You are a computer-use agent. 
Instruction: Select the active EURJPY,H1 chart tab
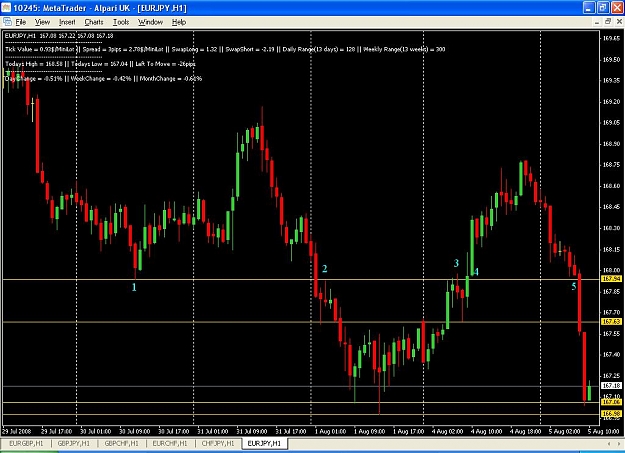(x=264, y=443)
